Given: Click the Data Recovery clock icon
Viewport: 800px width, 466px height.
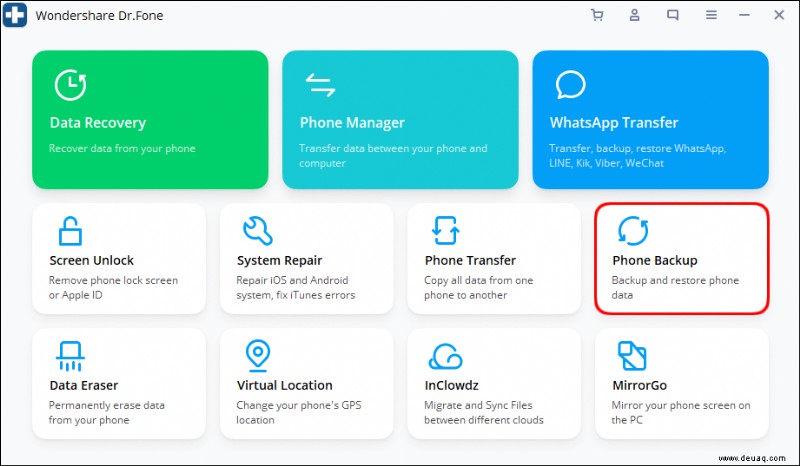Looking at the screenshot, I should point(70,85).
